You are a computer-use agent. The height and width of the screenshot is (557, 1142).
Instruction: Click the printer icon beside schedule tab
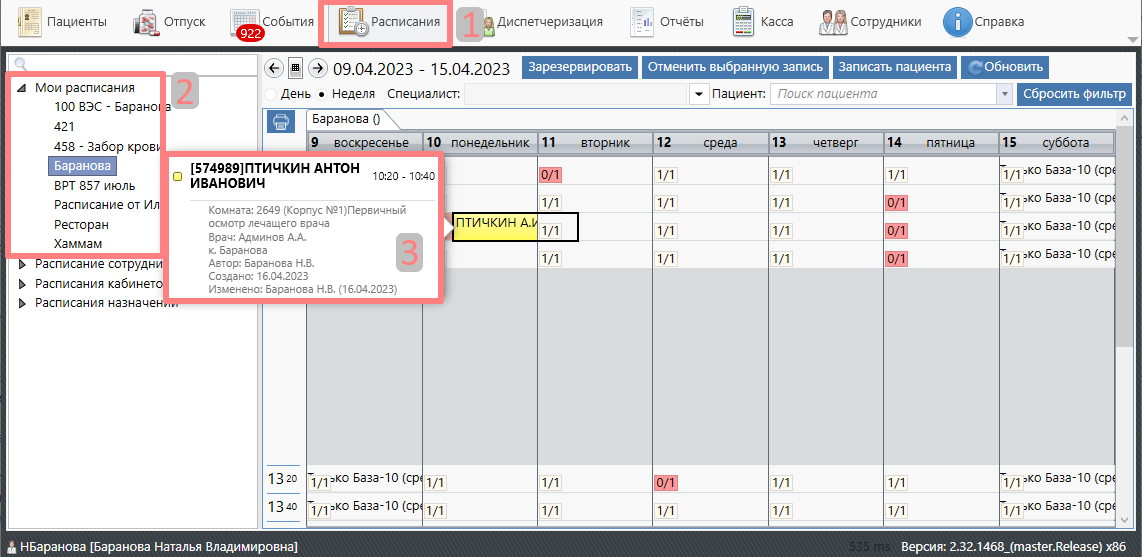(282, 121)
